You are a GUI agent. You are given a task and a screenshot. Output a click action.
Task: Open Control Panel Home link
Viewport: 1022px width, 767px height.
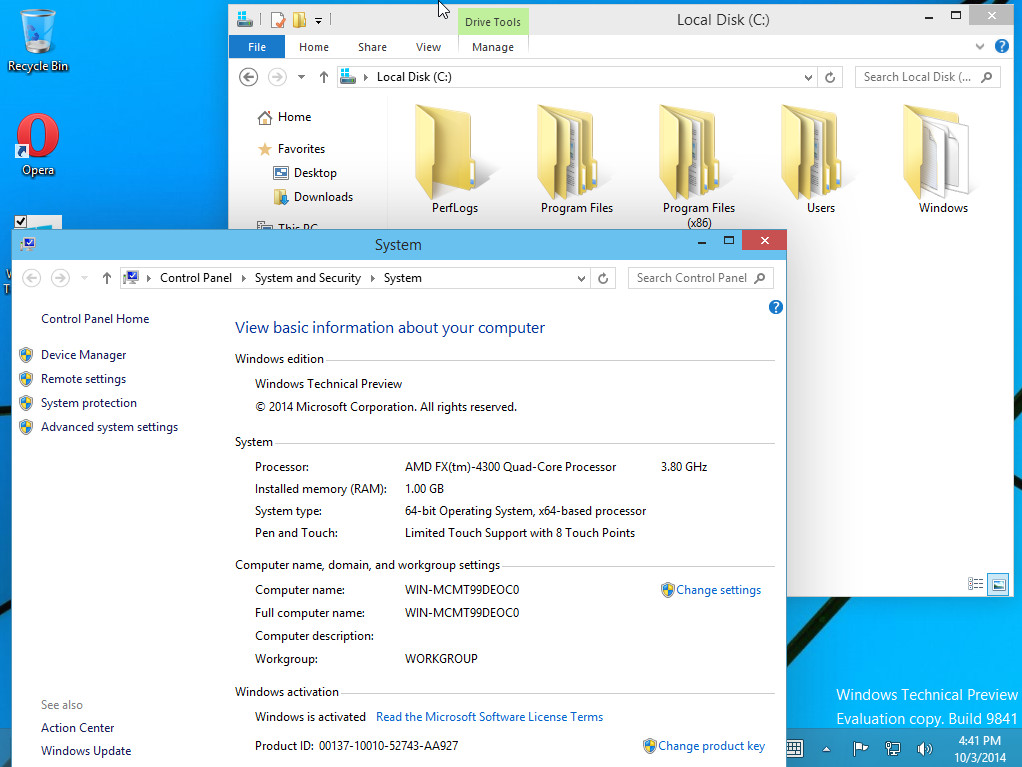[x=95, y=319]
